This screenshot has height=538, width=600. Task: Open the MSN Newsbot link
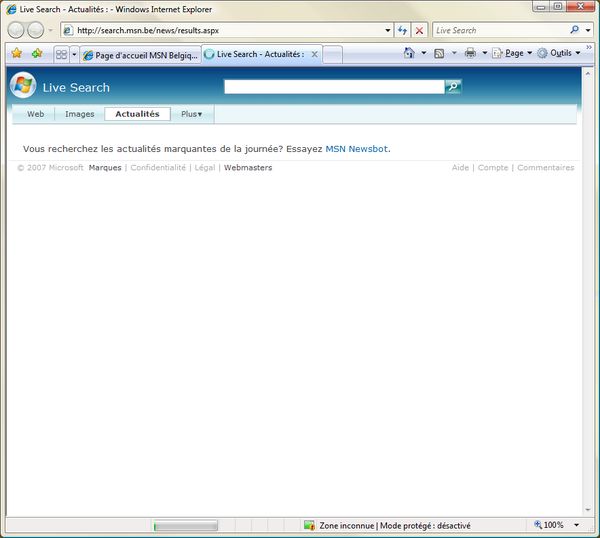[356, 149]
